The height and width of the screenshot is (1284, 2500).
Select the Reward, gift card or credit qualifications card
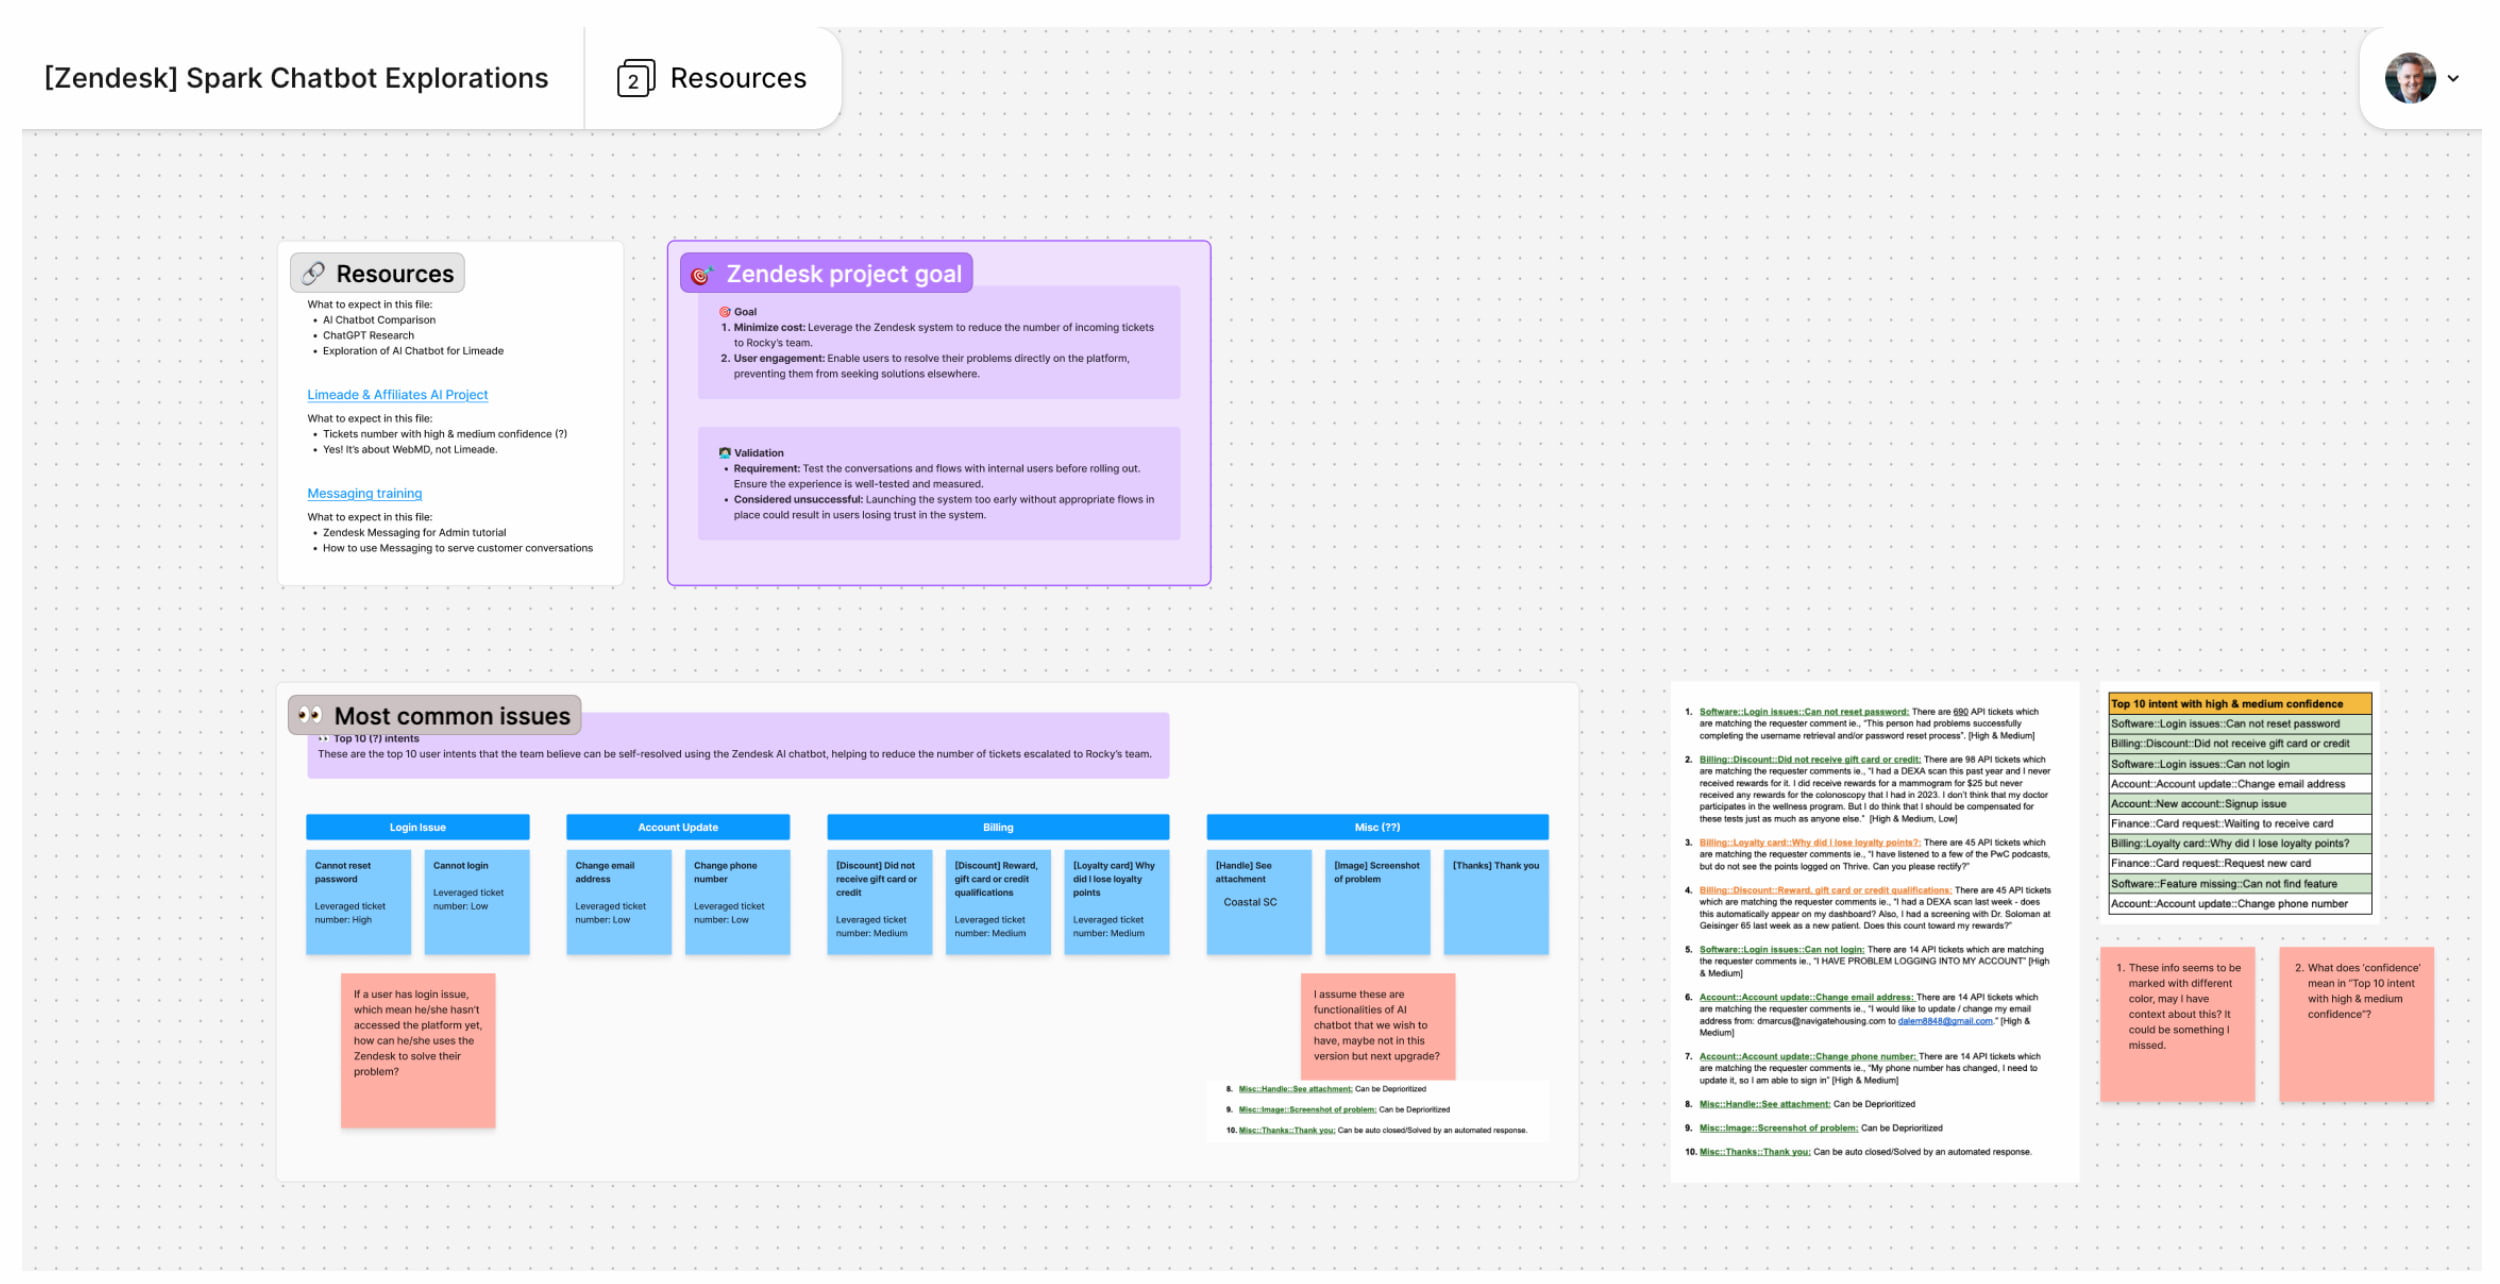click(x=998, y=902)
